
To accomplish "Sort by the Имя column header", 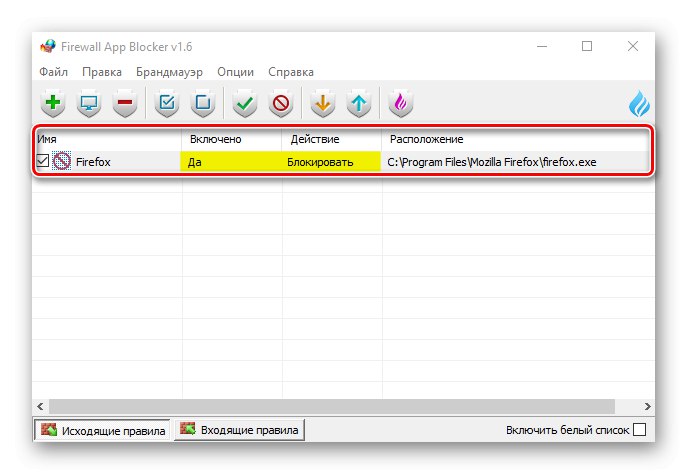I will [108, 139].
